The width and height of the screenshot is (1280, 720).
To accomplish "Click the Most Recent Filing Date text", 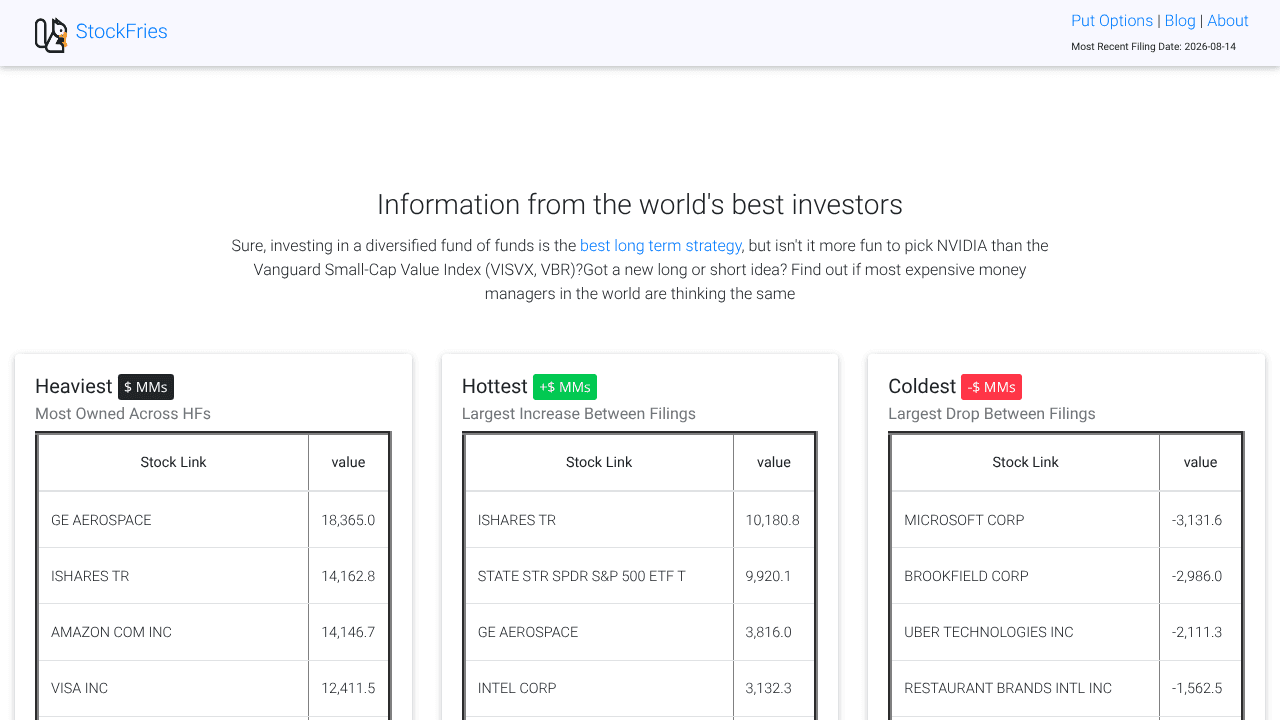I will (x=1153, y=47).
